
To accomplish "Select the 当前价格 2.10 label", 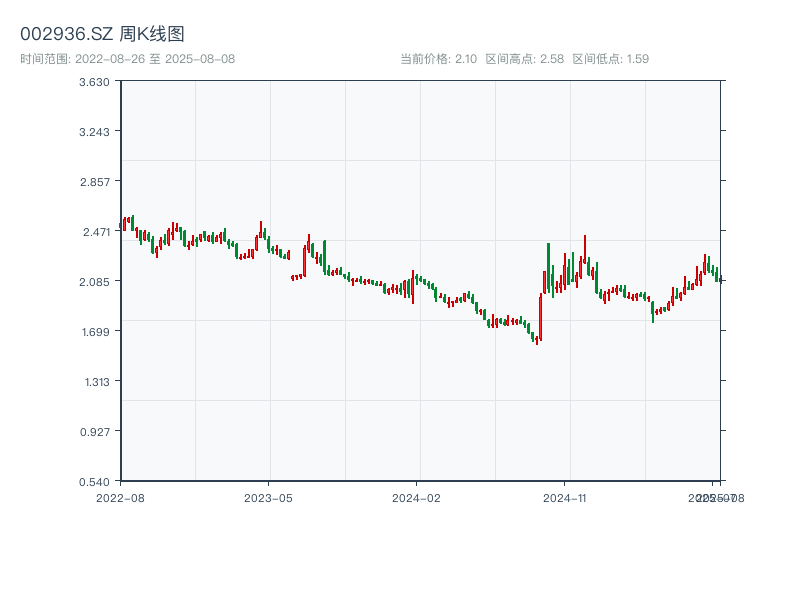I will [x=438, y=59].
